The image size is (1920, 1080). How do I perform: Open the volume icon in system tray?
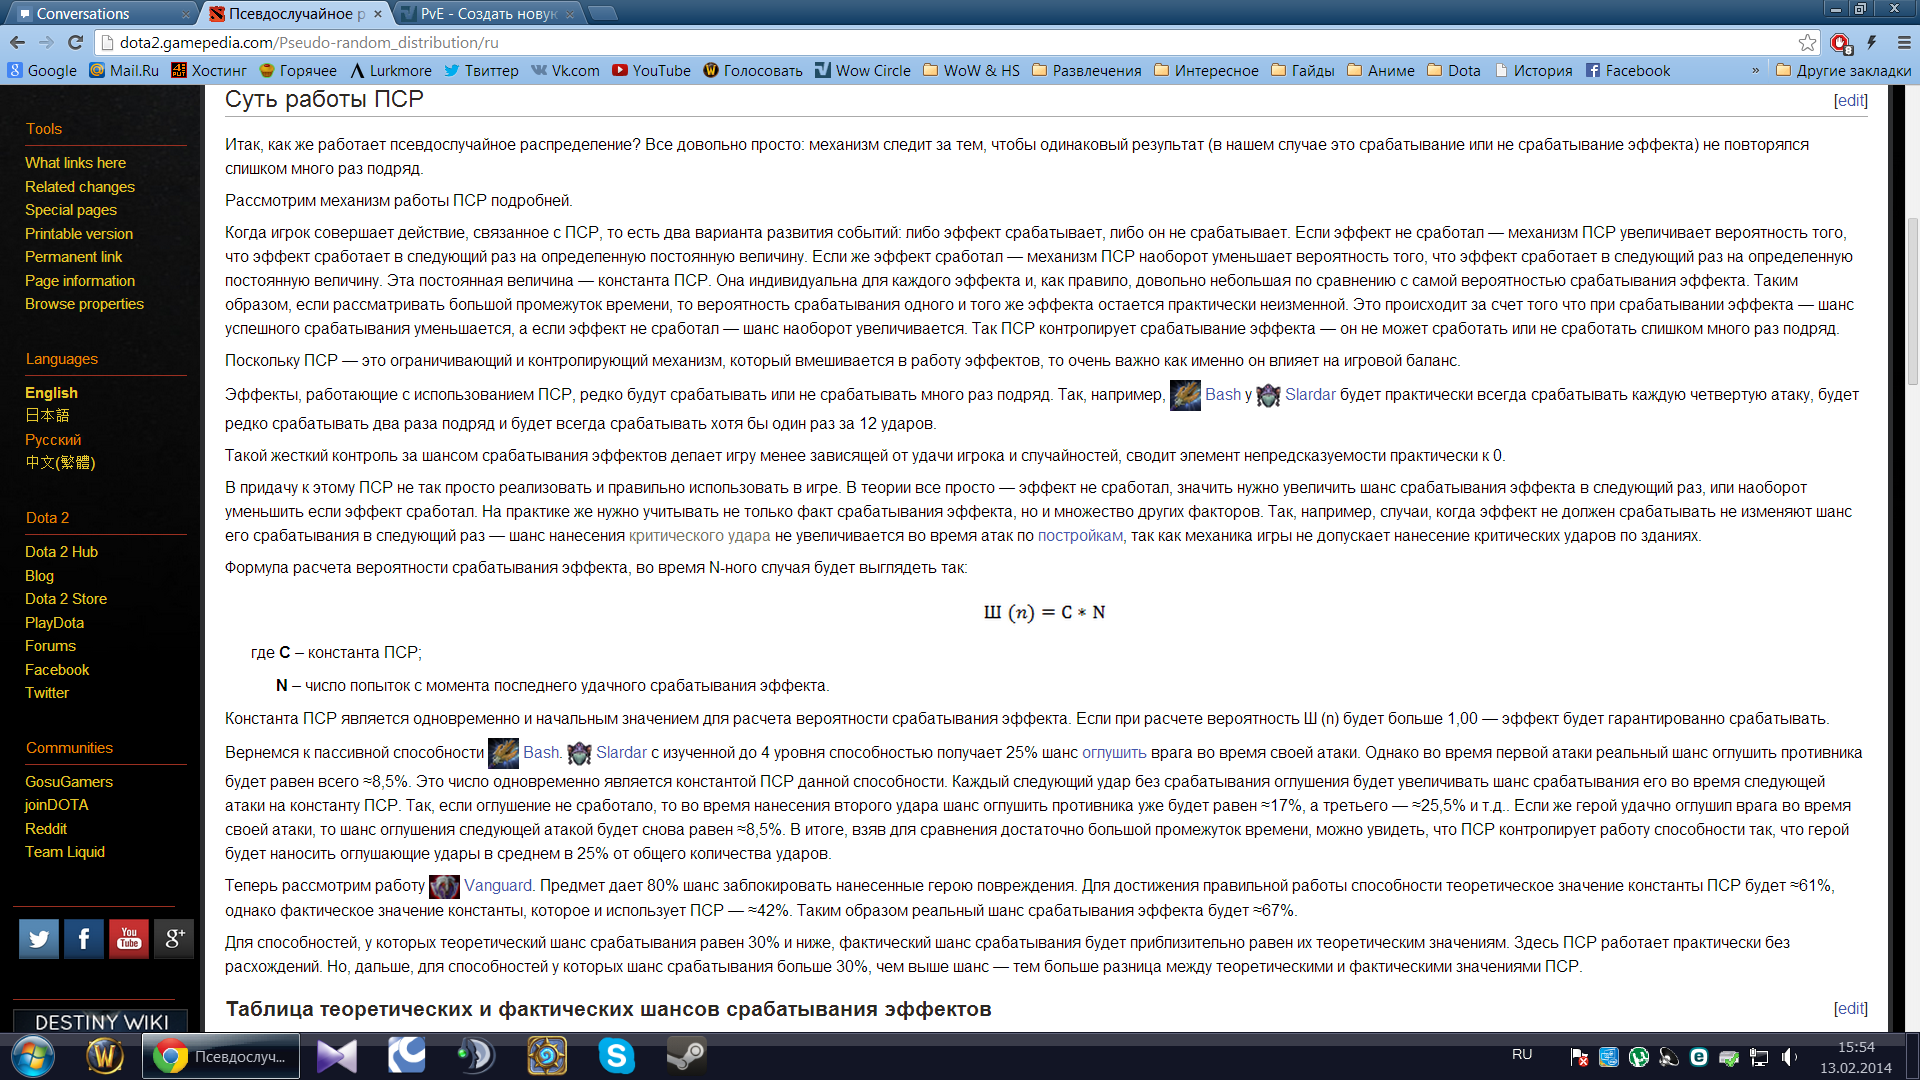(x=1789, y=1057)
